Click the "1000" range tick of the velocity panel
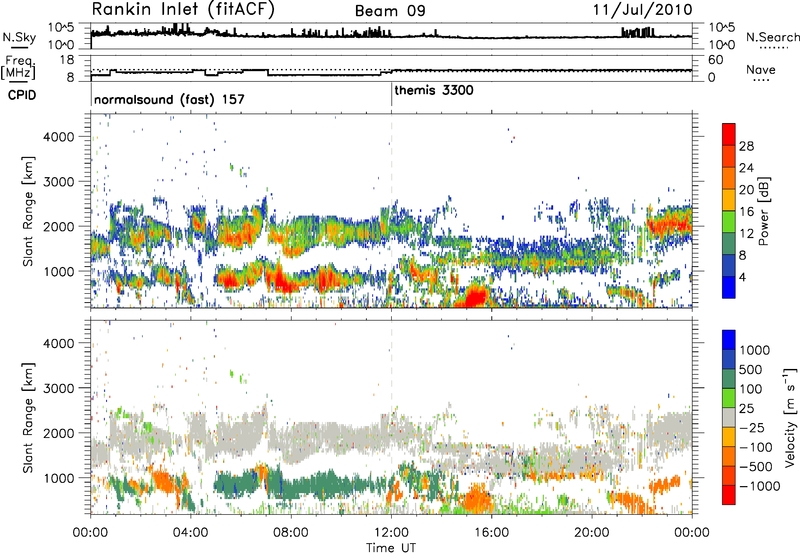800x554 pixels. pyautogui.click(x=58, y=477)
